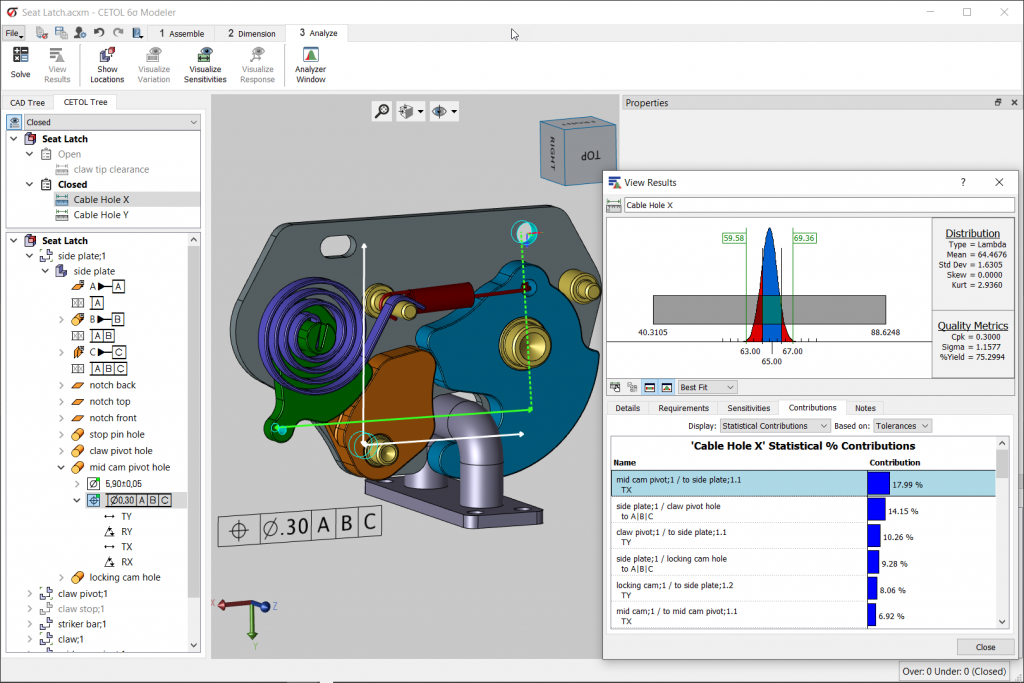The image size is (1024, 683).
Task: Collapse the Closed group in CETOL Tree
Action: click(x=29, y=184)
